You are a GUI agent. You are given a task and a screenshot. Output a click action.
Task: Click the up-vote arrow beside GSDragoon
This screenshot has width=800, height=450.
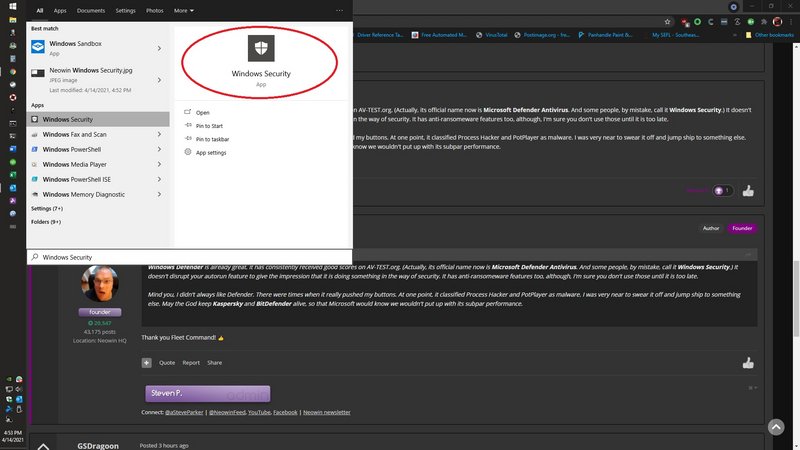43,446
